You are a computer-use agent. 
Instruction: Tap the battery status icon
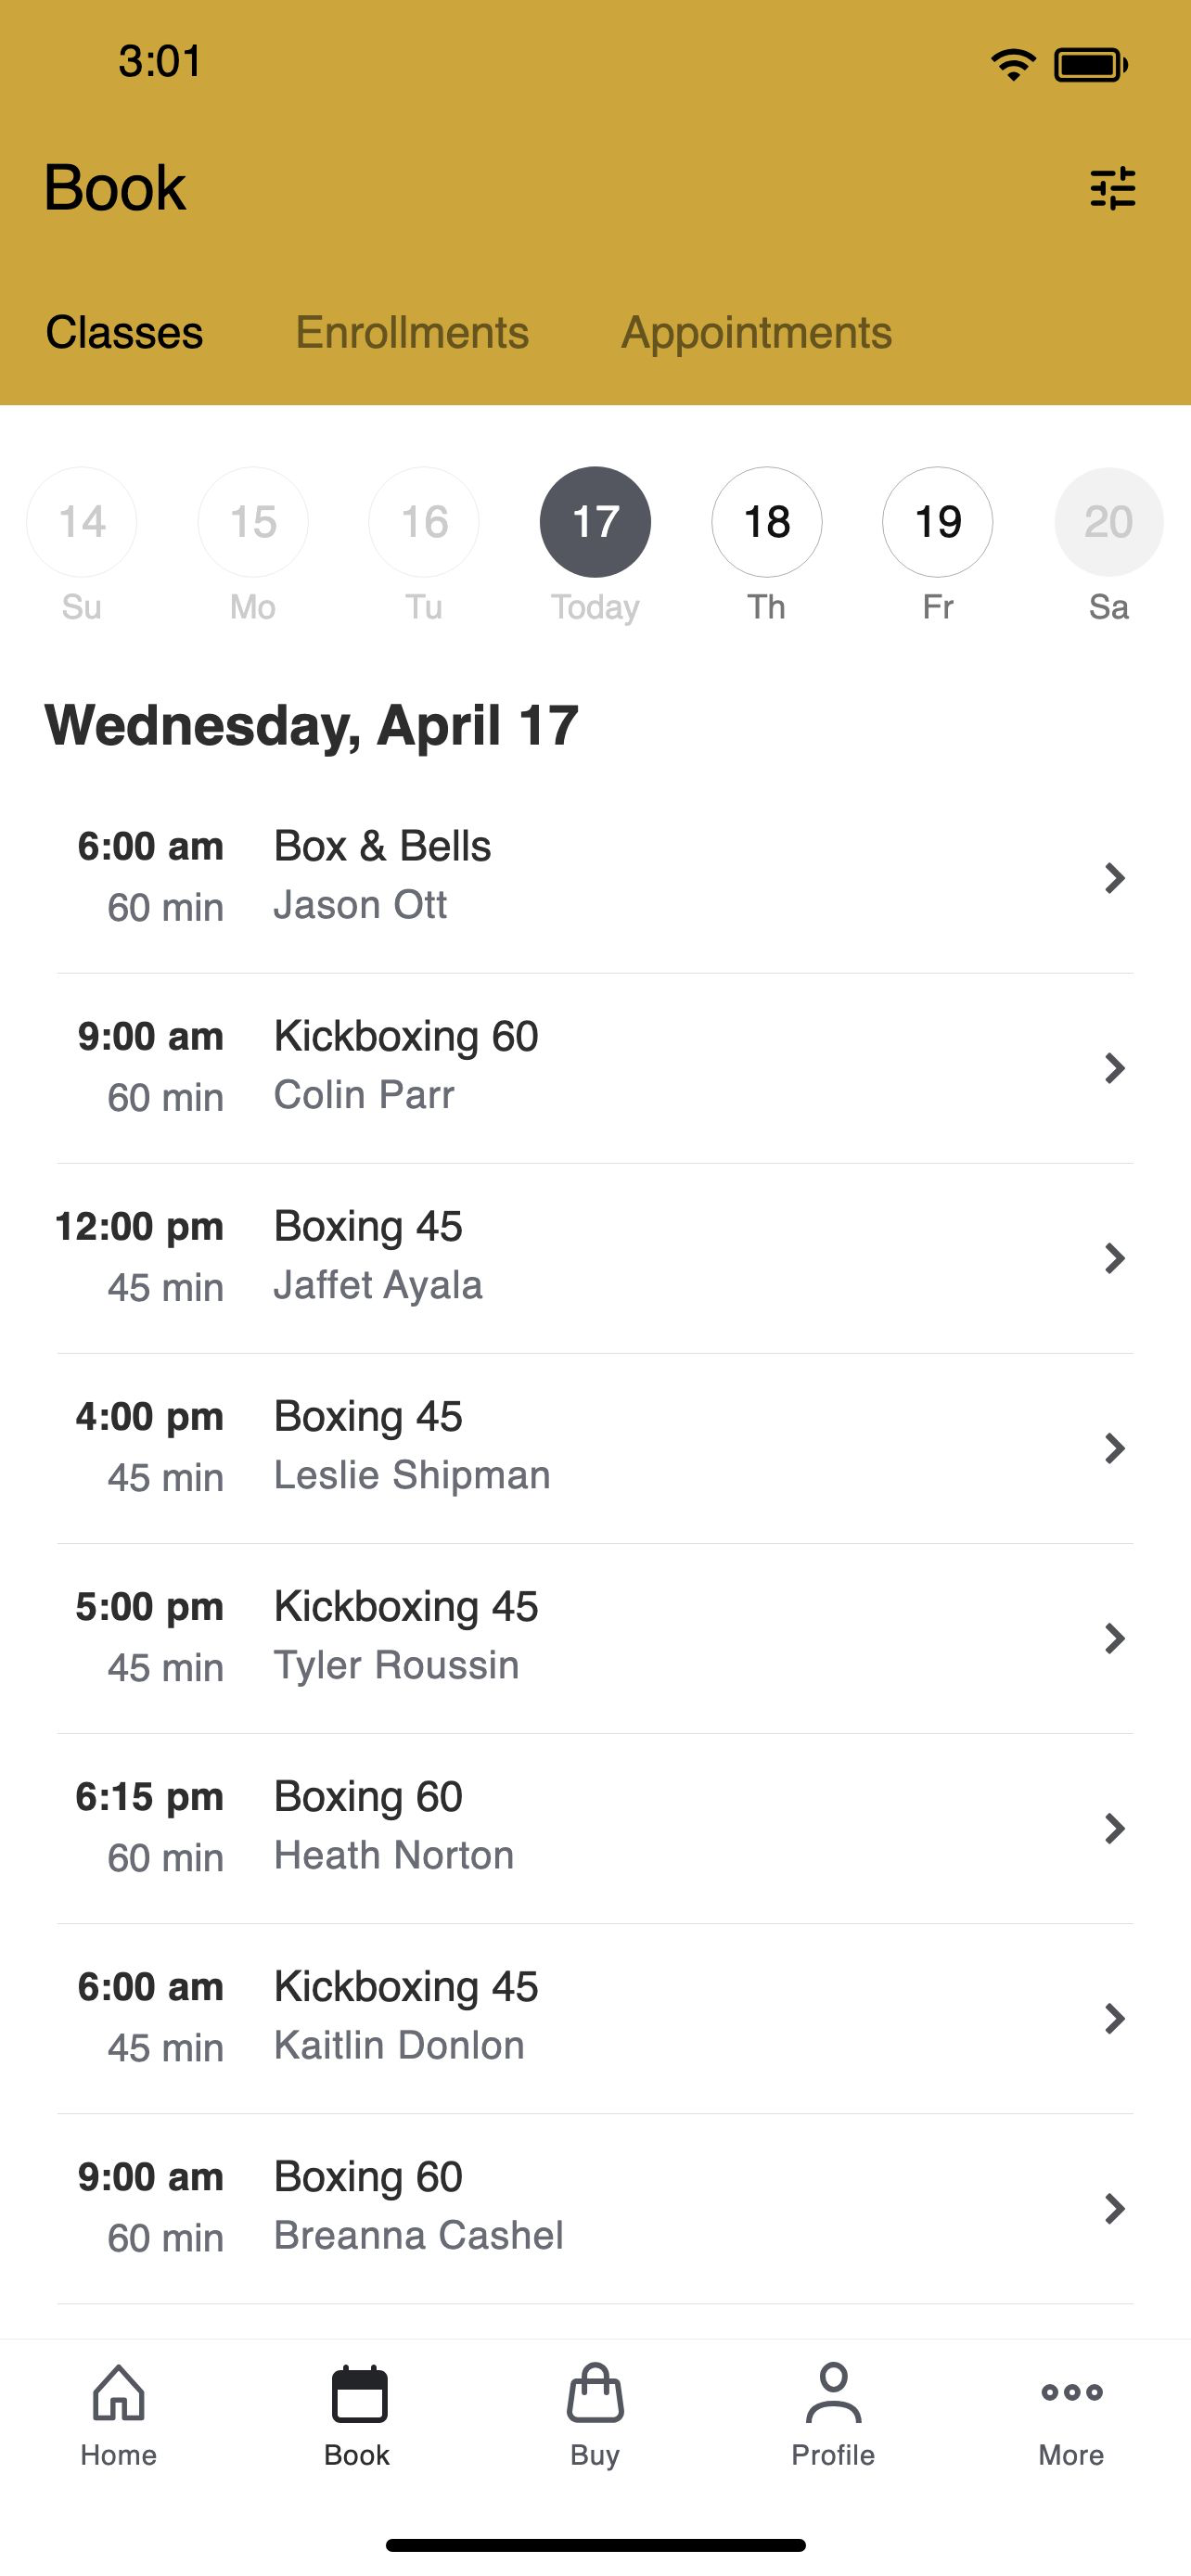click(x=1091, y=65)
